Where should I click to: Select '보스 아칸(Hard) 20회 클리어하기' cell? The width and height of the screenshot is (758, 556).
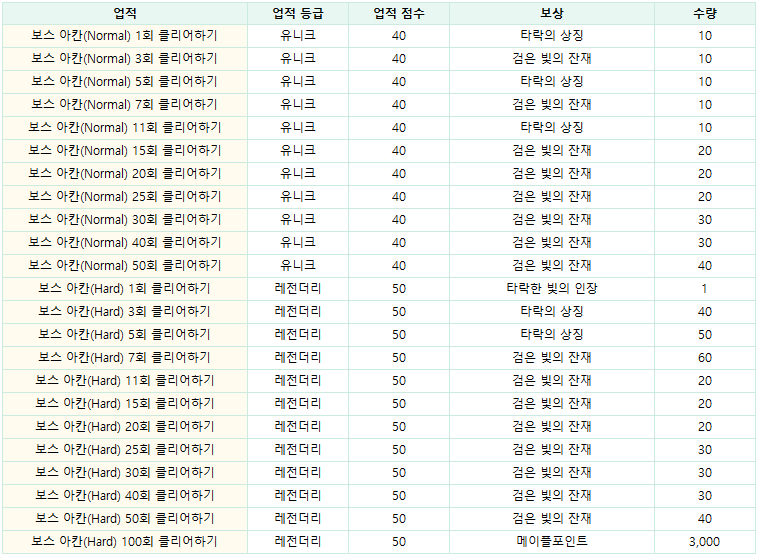pos(125,426)
